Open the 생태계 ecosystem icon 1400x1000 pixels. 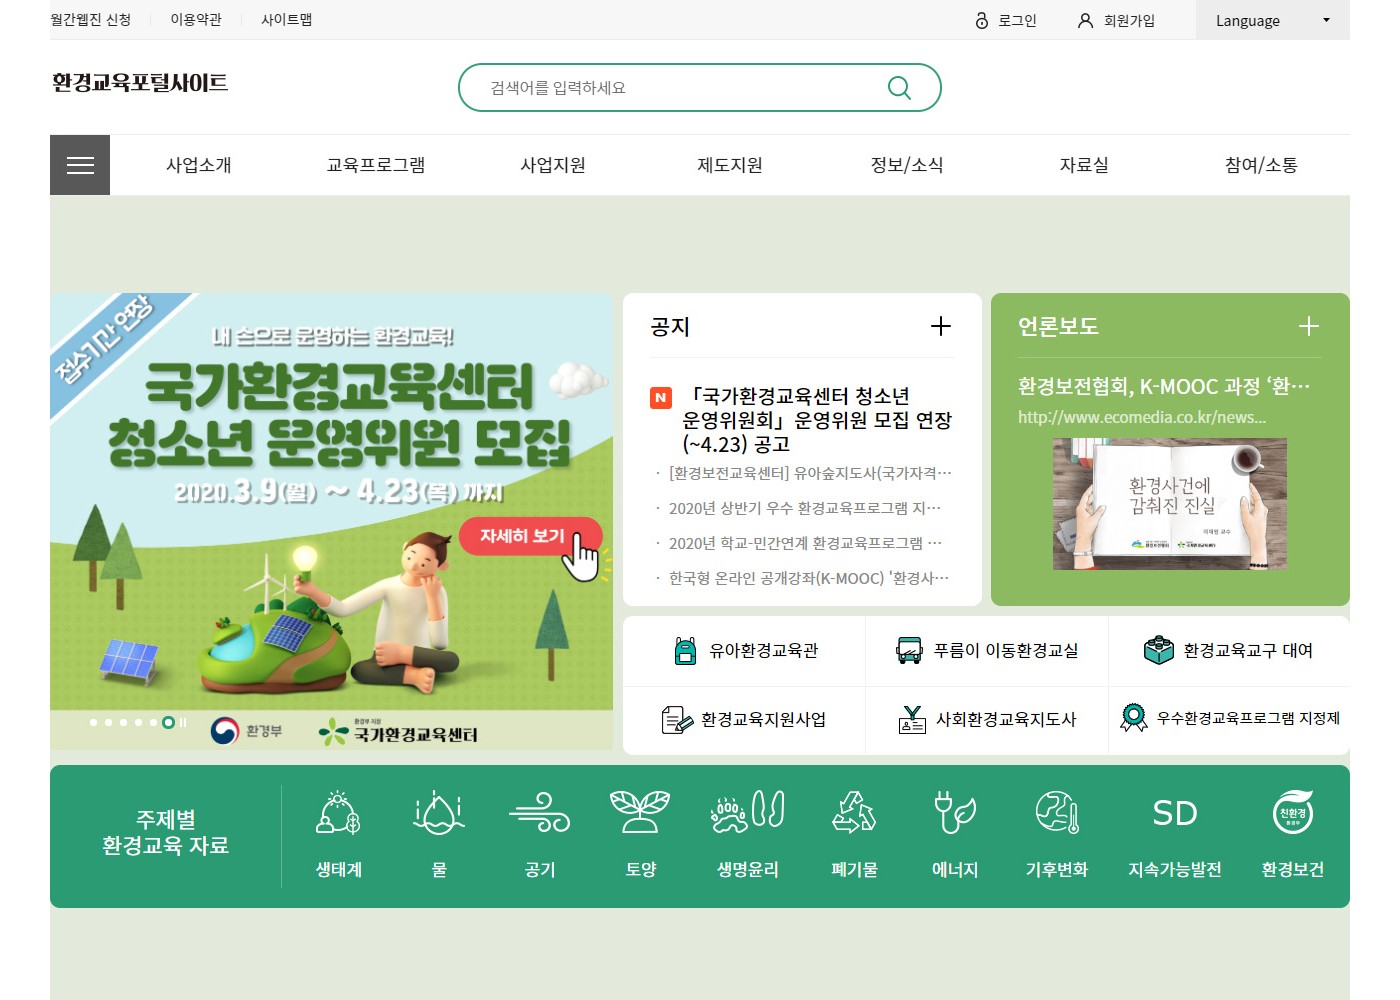339,812
